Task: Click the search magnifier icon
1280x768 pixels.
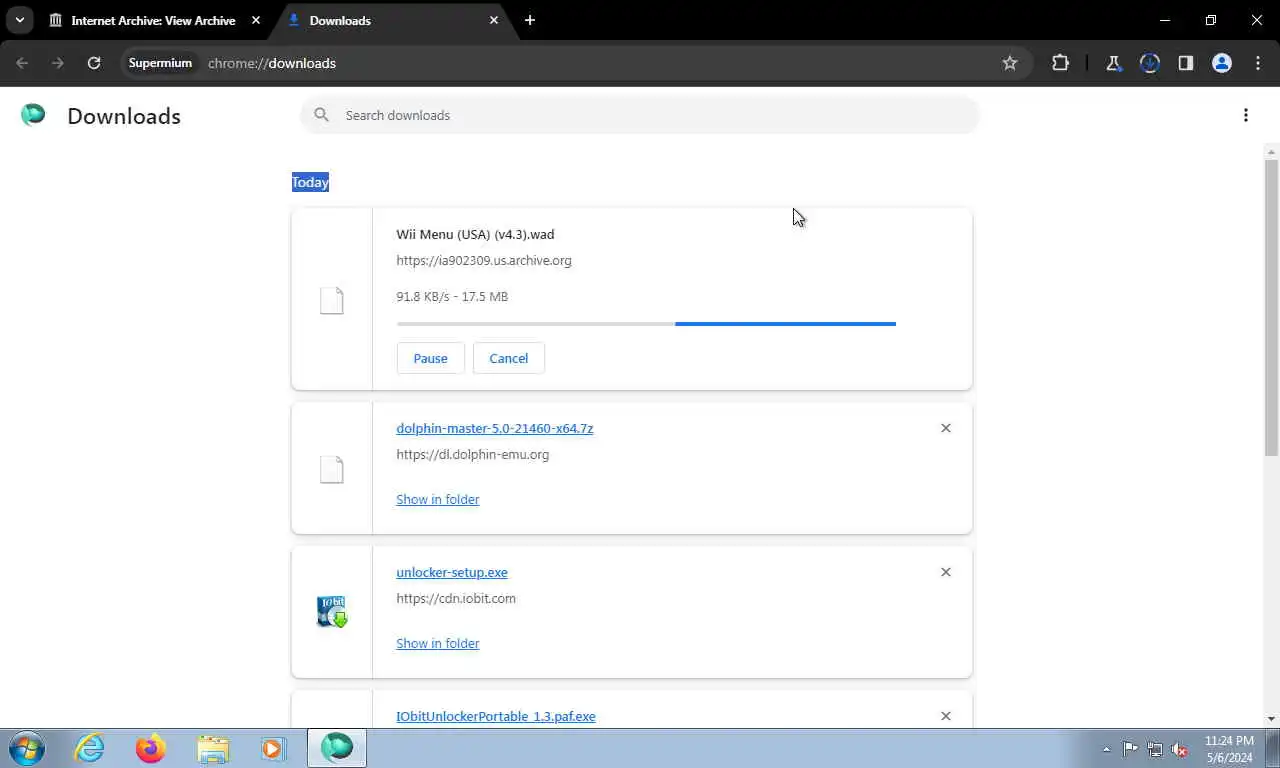Action: (x=321, y=115)
